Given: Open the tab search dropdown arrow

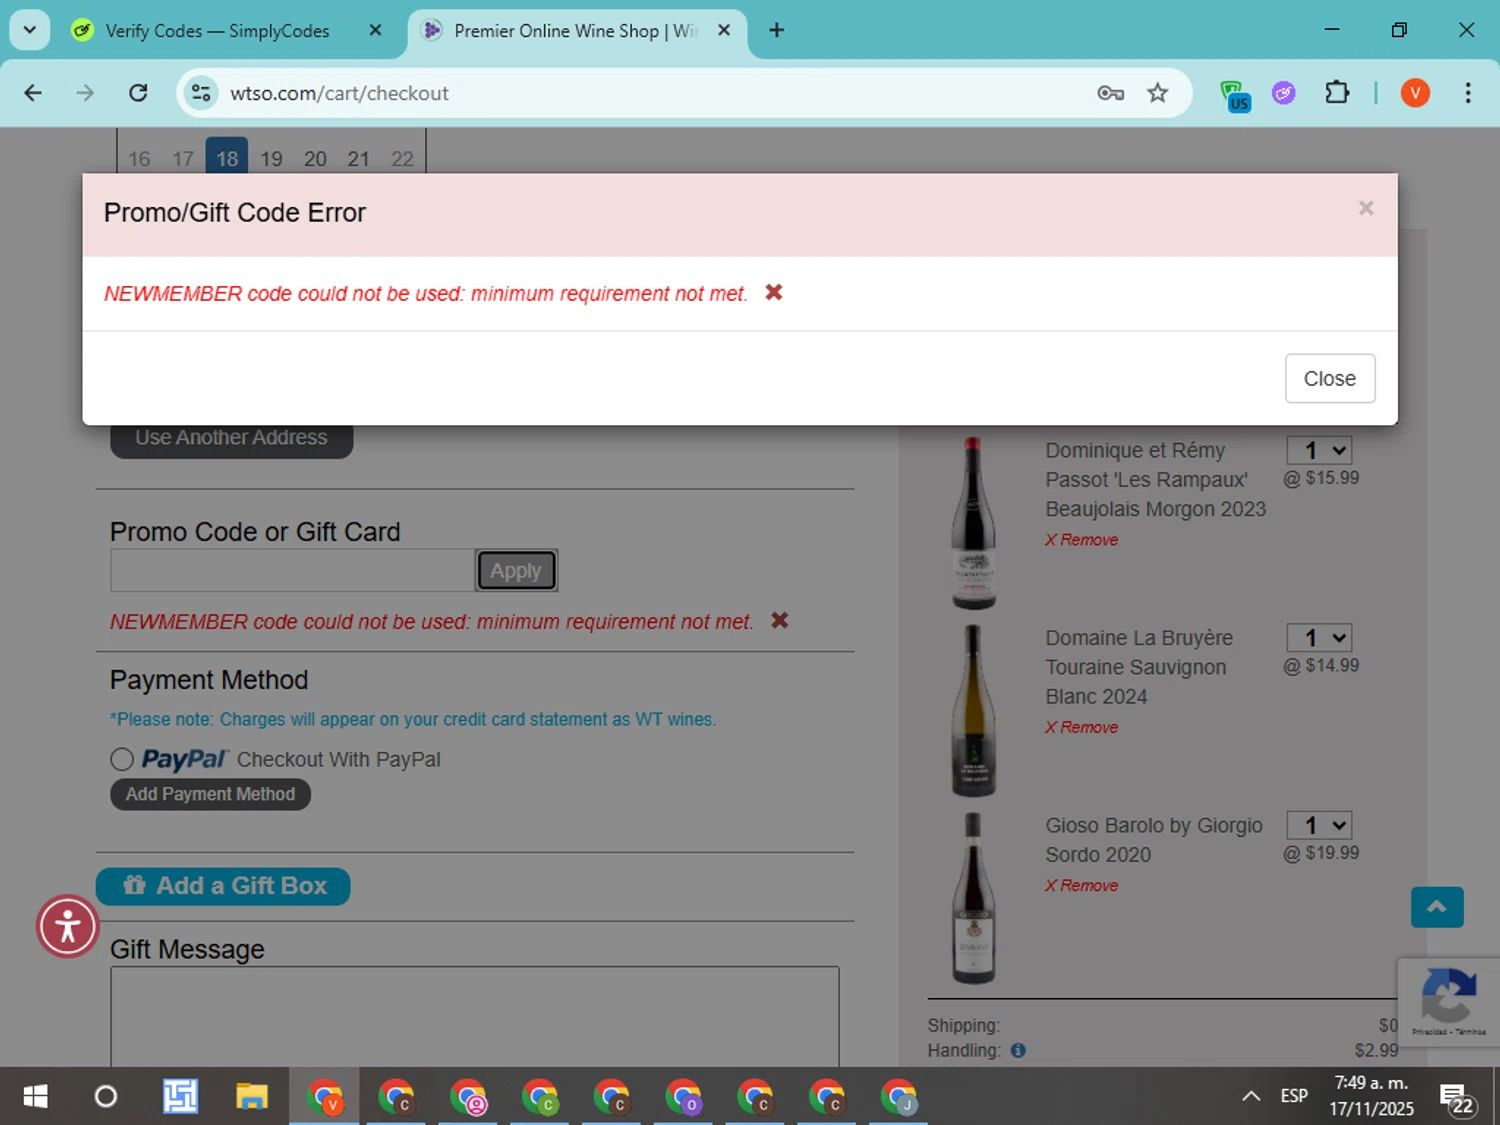Looking at the screenshot, I should tap(30, 30).
